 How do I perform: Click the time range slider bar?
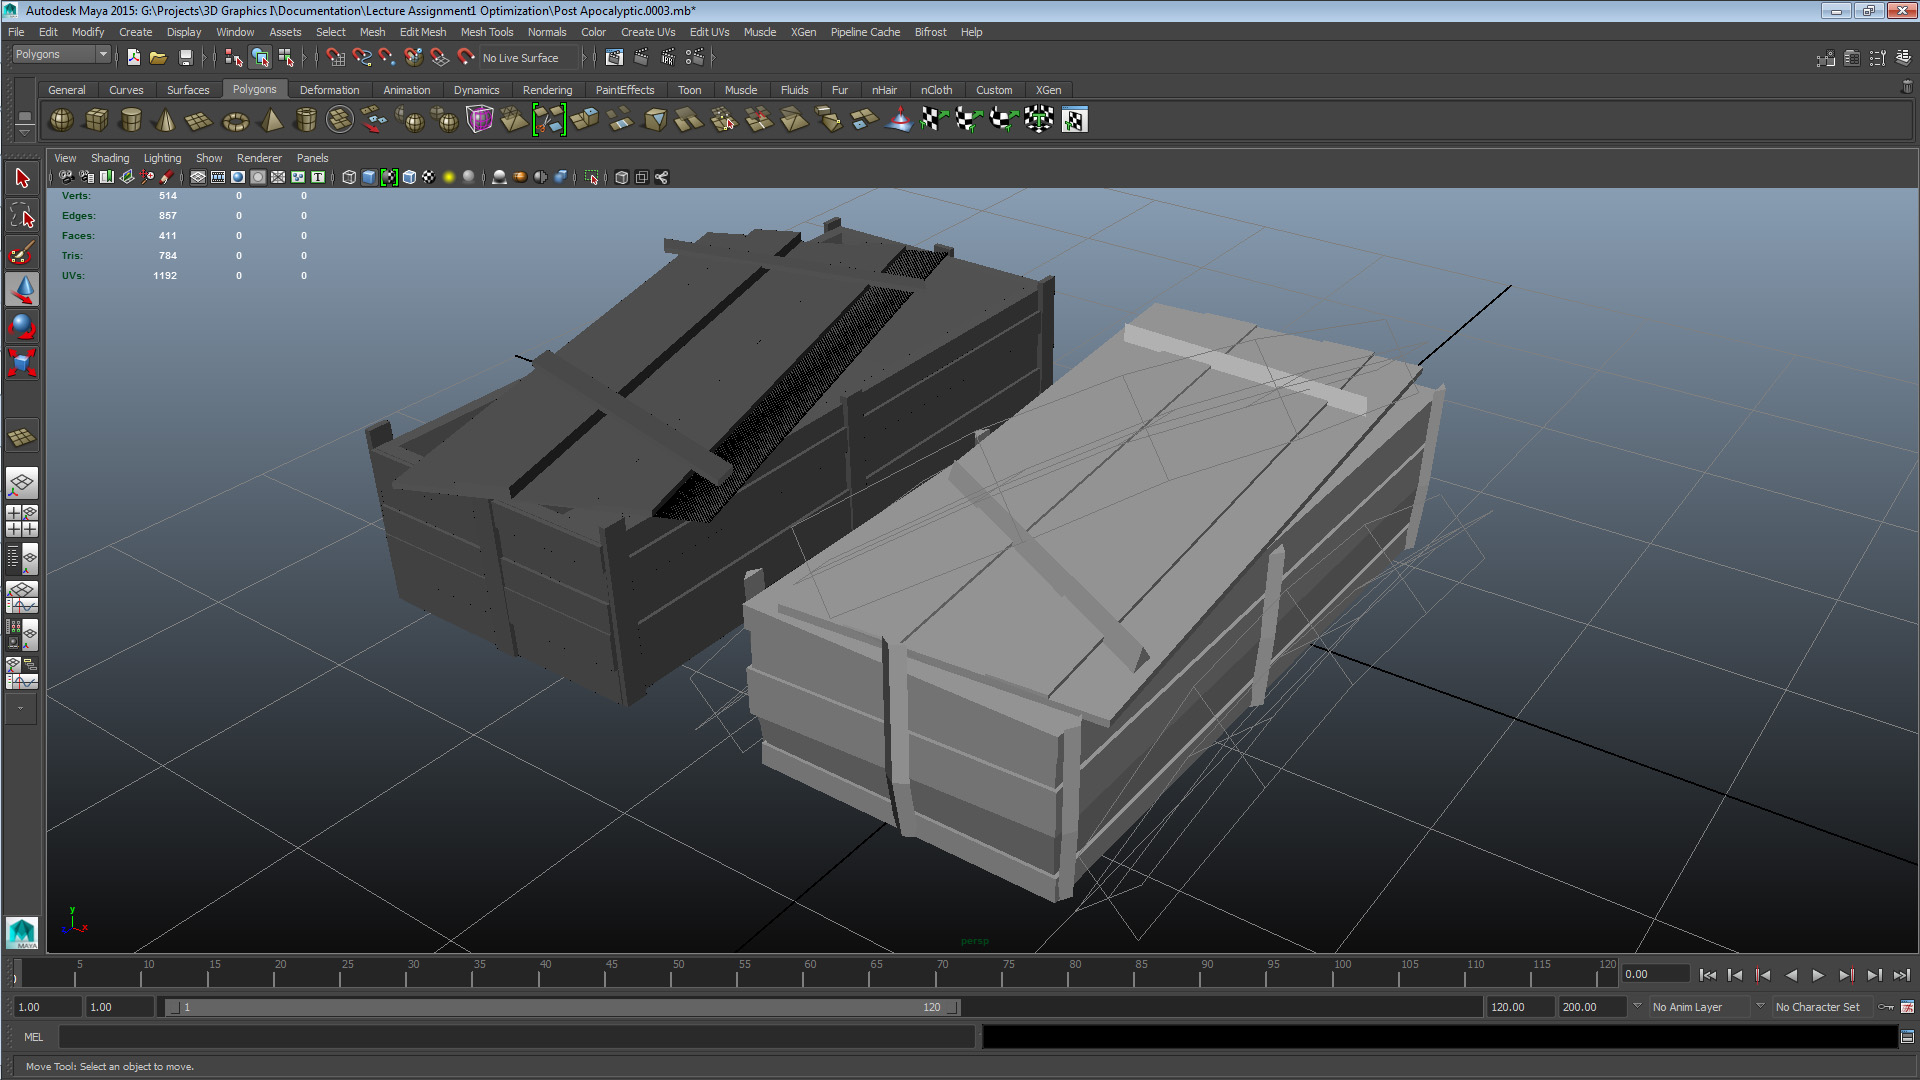(x=560, y=1007)
